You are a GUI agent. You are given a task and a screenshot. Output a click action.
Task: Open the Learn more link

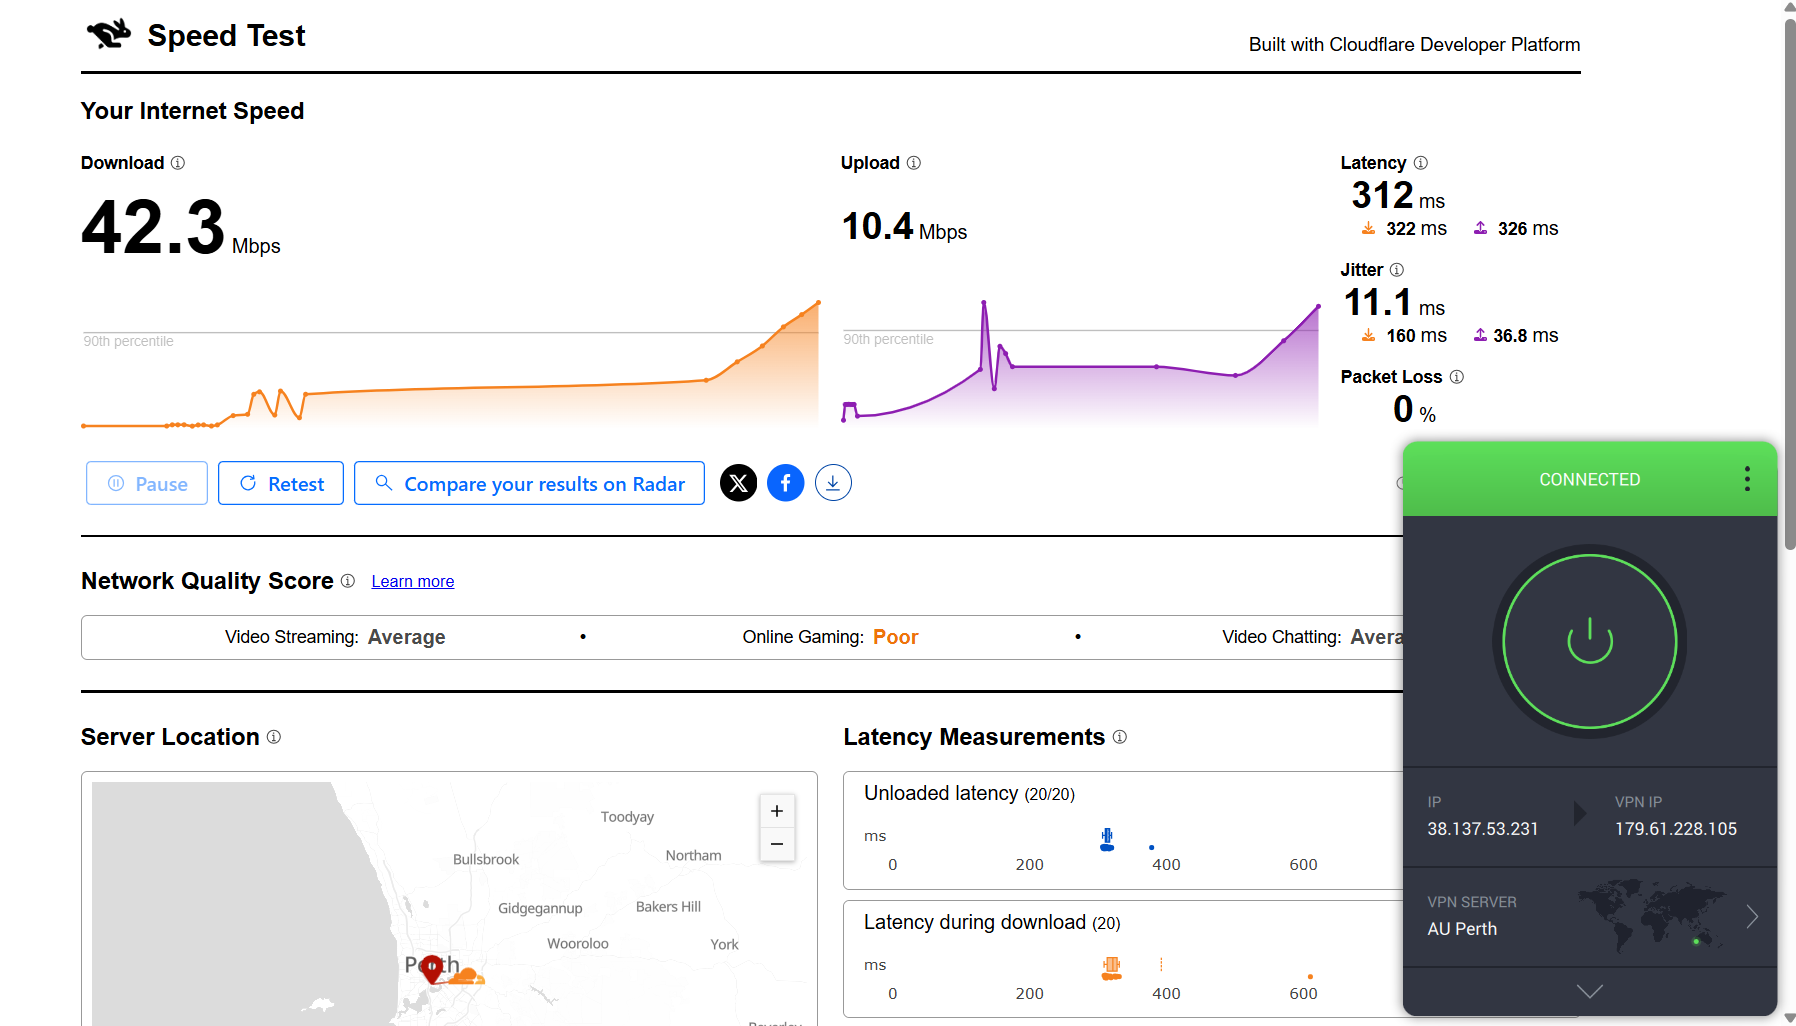[412, 582]
